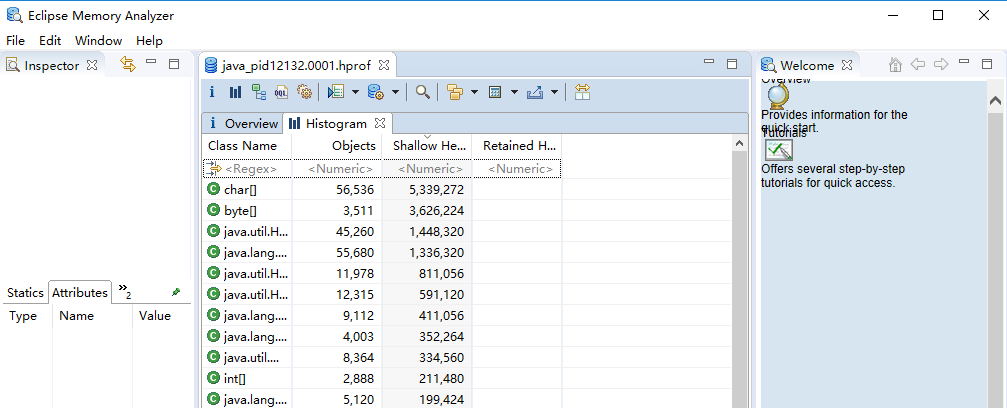Switch to the Statics tab

25,293
